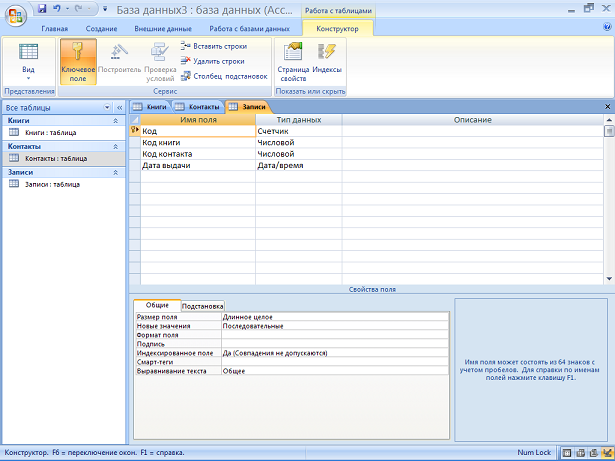Click the Дата/время data type cell
This screenshot has height=461, width=615.
pos(299,166)
